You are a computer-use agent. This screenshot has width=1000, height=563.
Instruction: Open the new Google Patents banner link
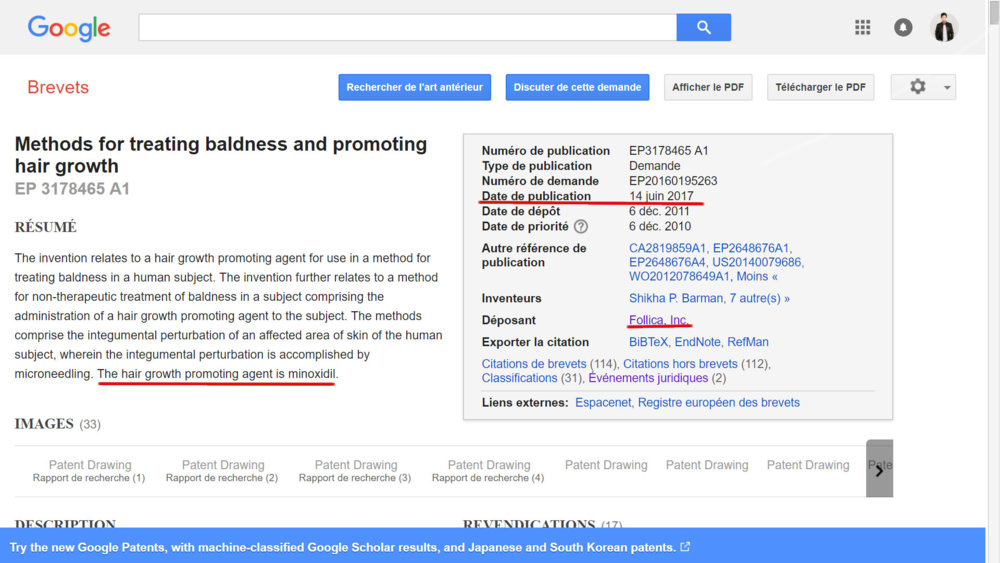pyautogui.click(x=349, y=547)
